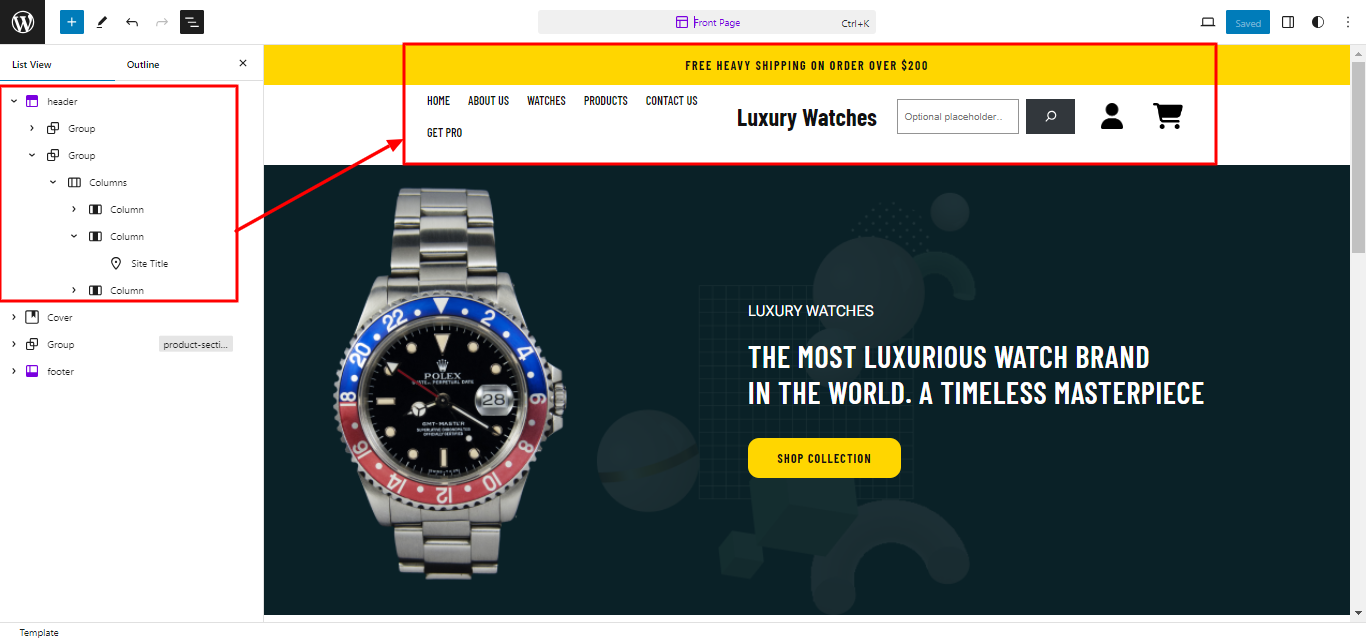Open the device preview laptop icon
This screenshot has width=1366, height=641.
pos(1208,22)
